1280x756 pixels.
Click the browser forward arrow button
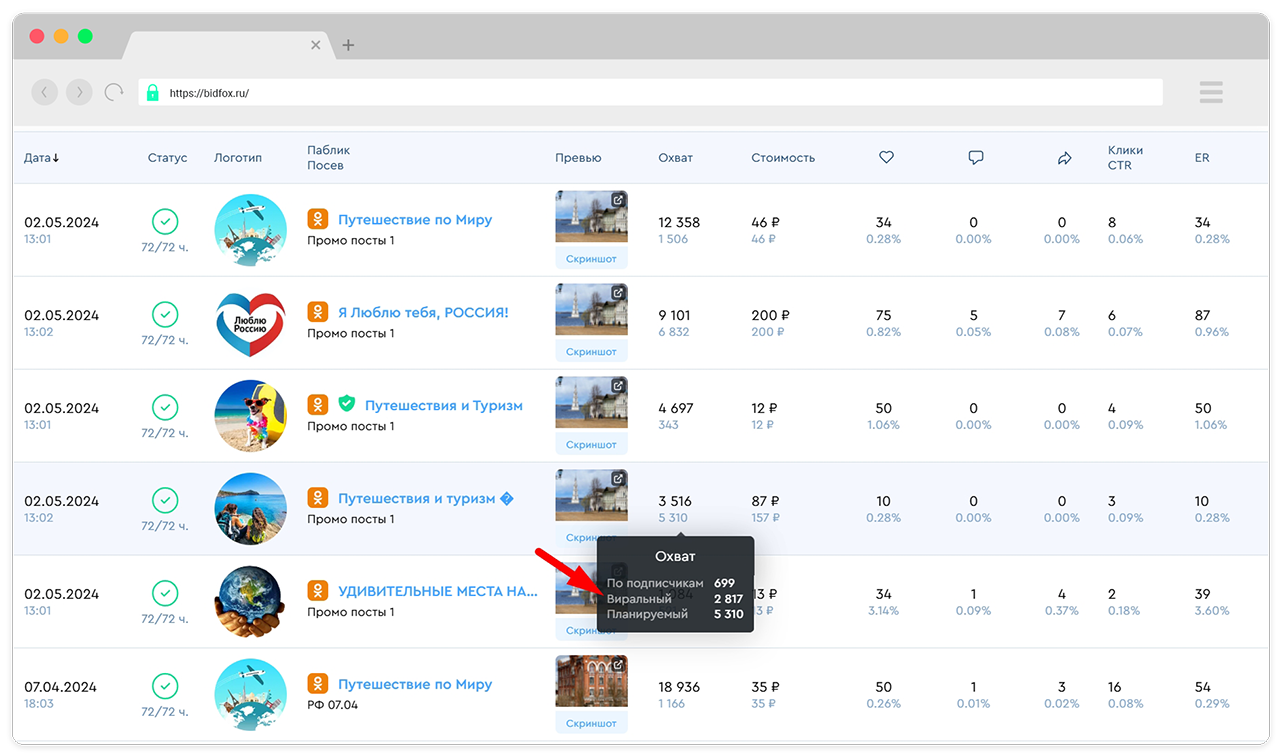tap(79, 92)
